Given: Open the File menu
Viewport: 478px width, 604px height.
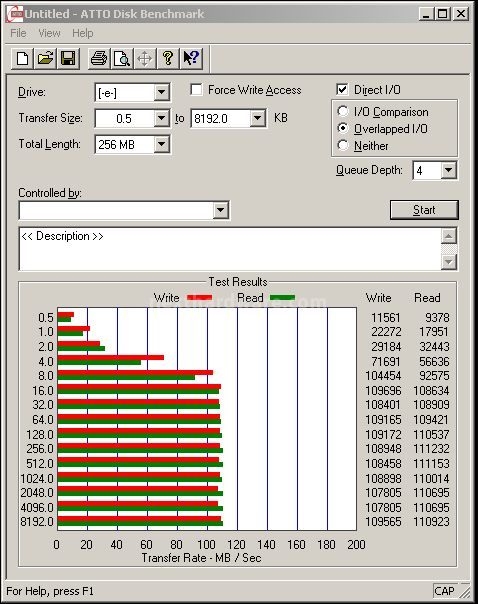Looking at the screenshot, I should click(x=18, y=33).
